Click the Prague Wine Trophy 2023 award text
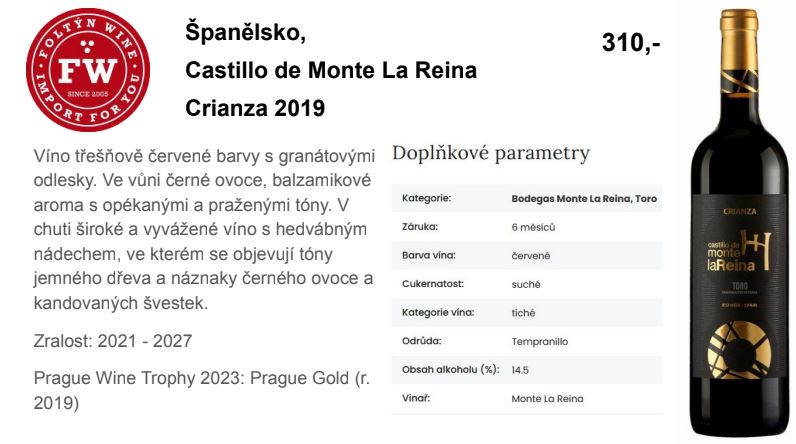 (x=202, y=390)
